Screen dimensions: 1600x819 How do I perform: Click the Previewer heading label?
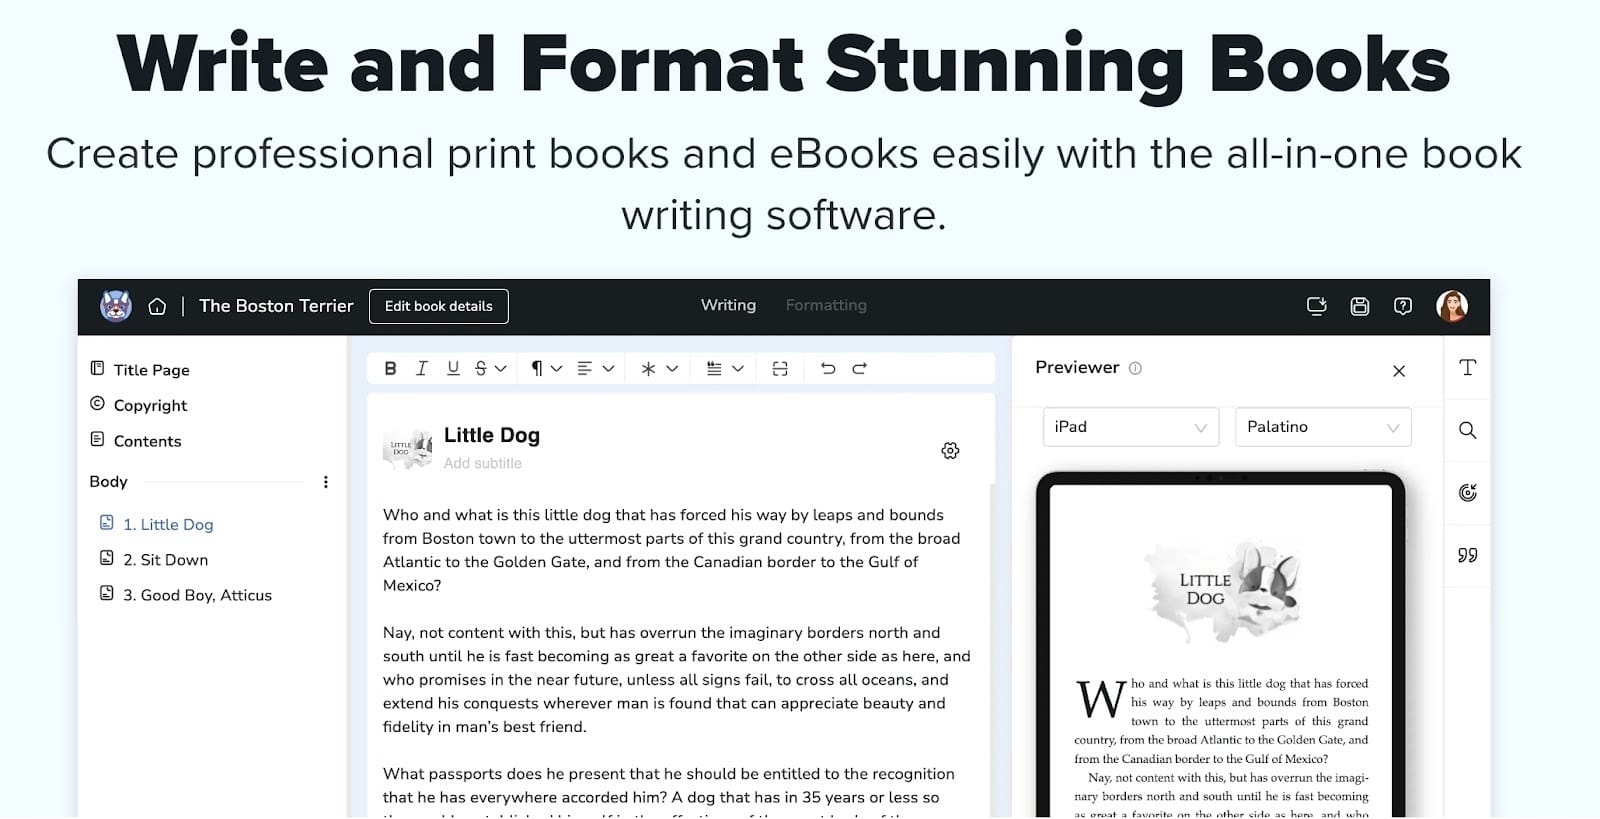pos(1077,367)
